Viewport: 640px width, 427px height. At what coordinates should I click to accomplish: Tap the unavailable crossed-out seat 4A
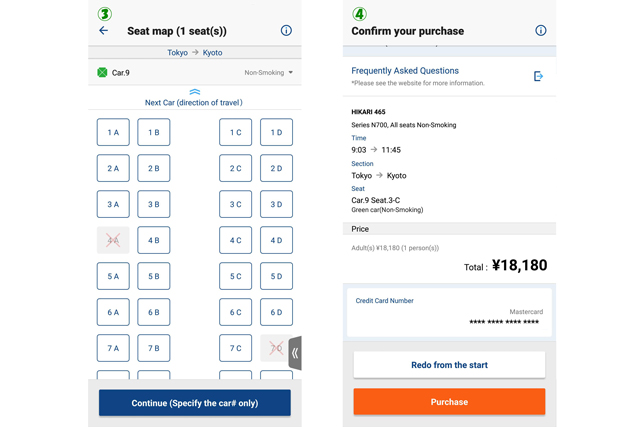point(113,240)
